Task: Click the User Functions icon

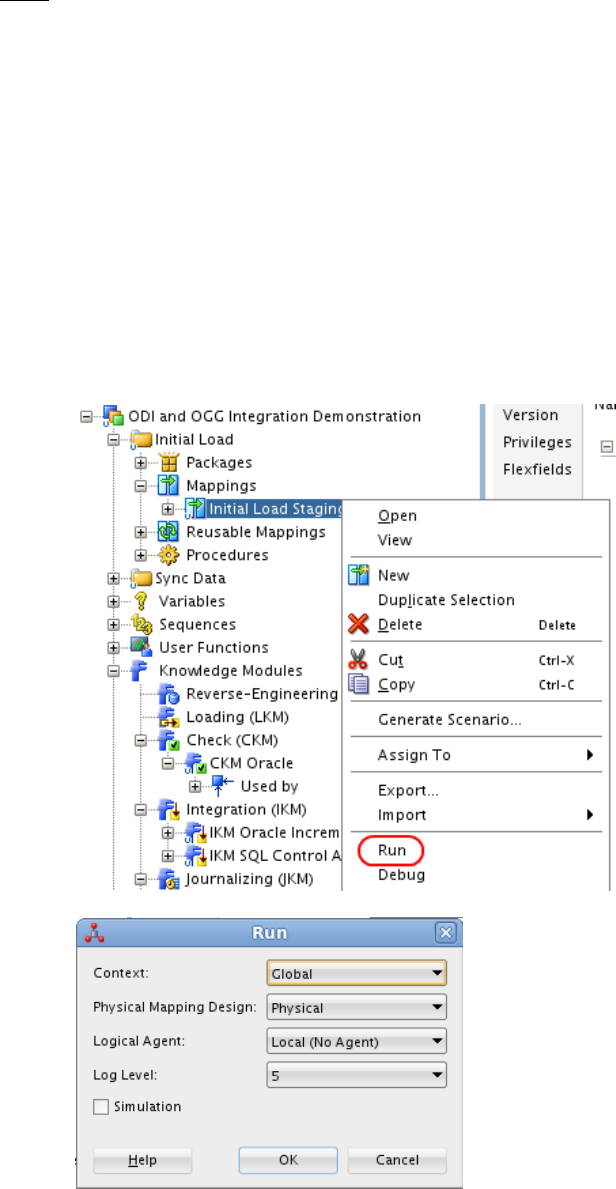Action: (140, 648)
